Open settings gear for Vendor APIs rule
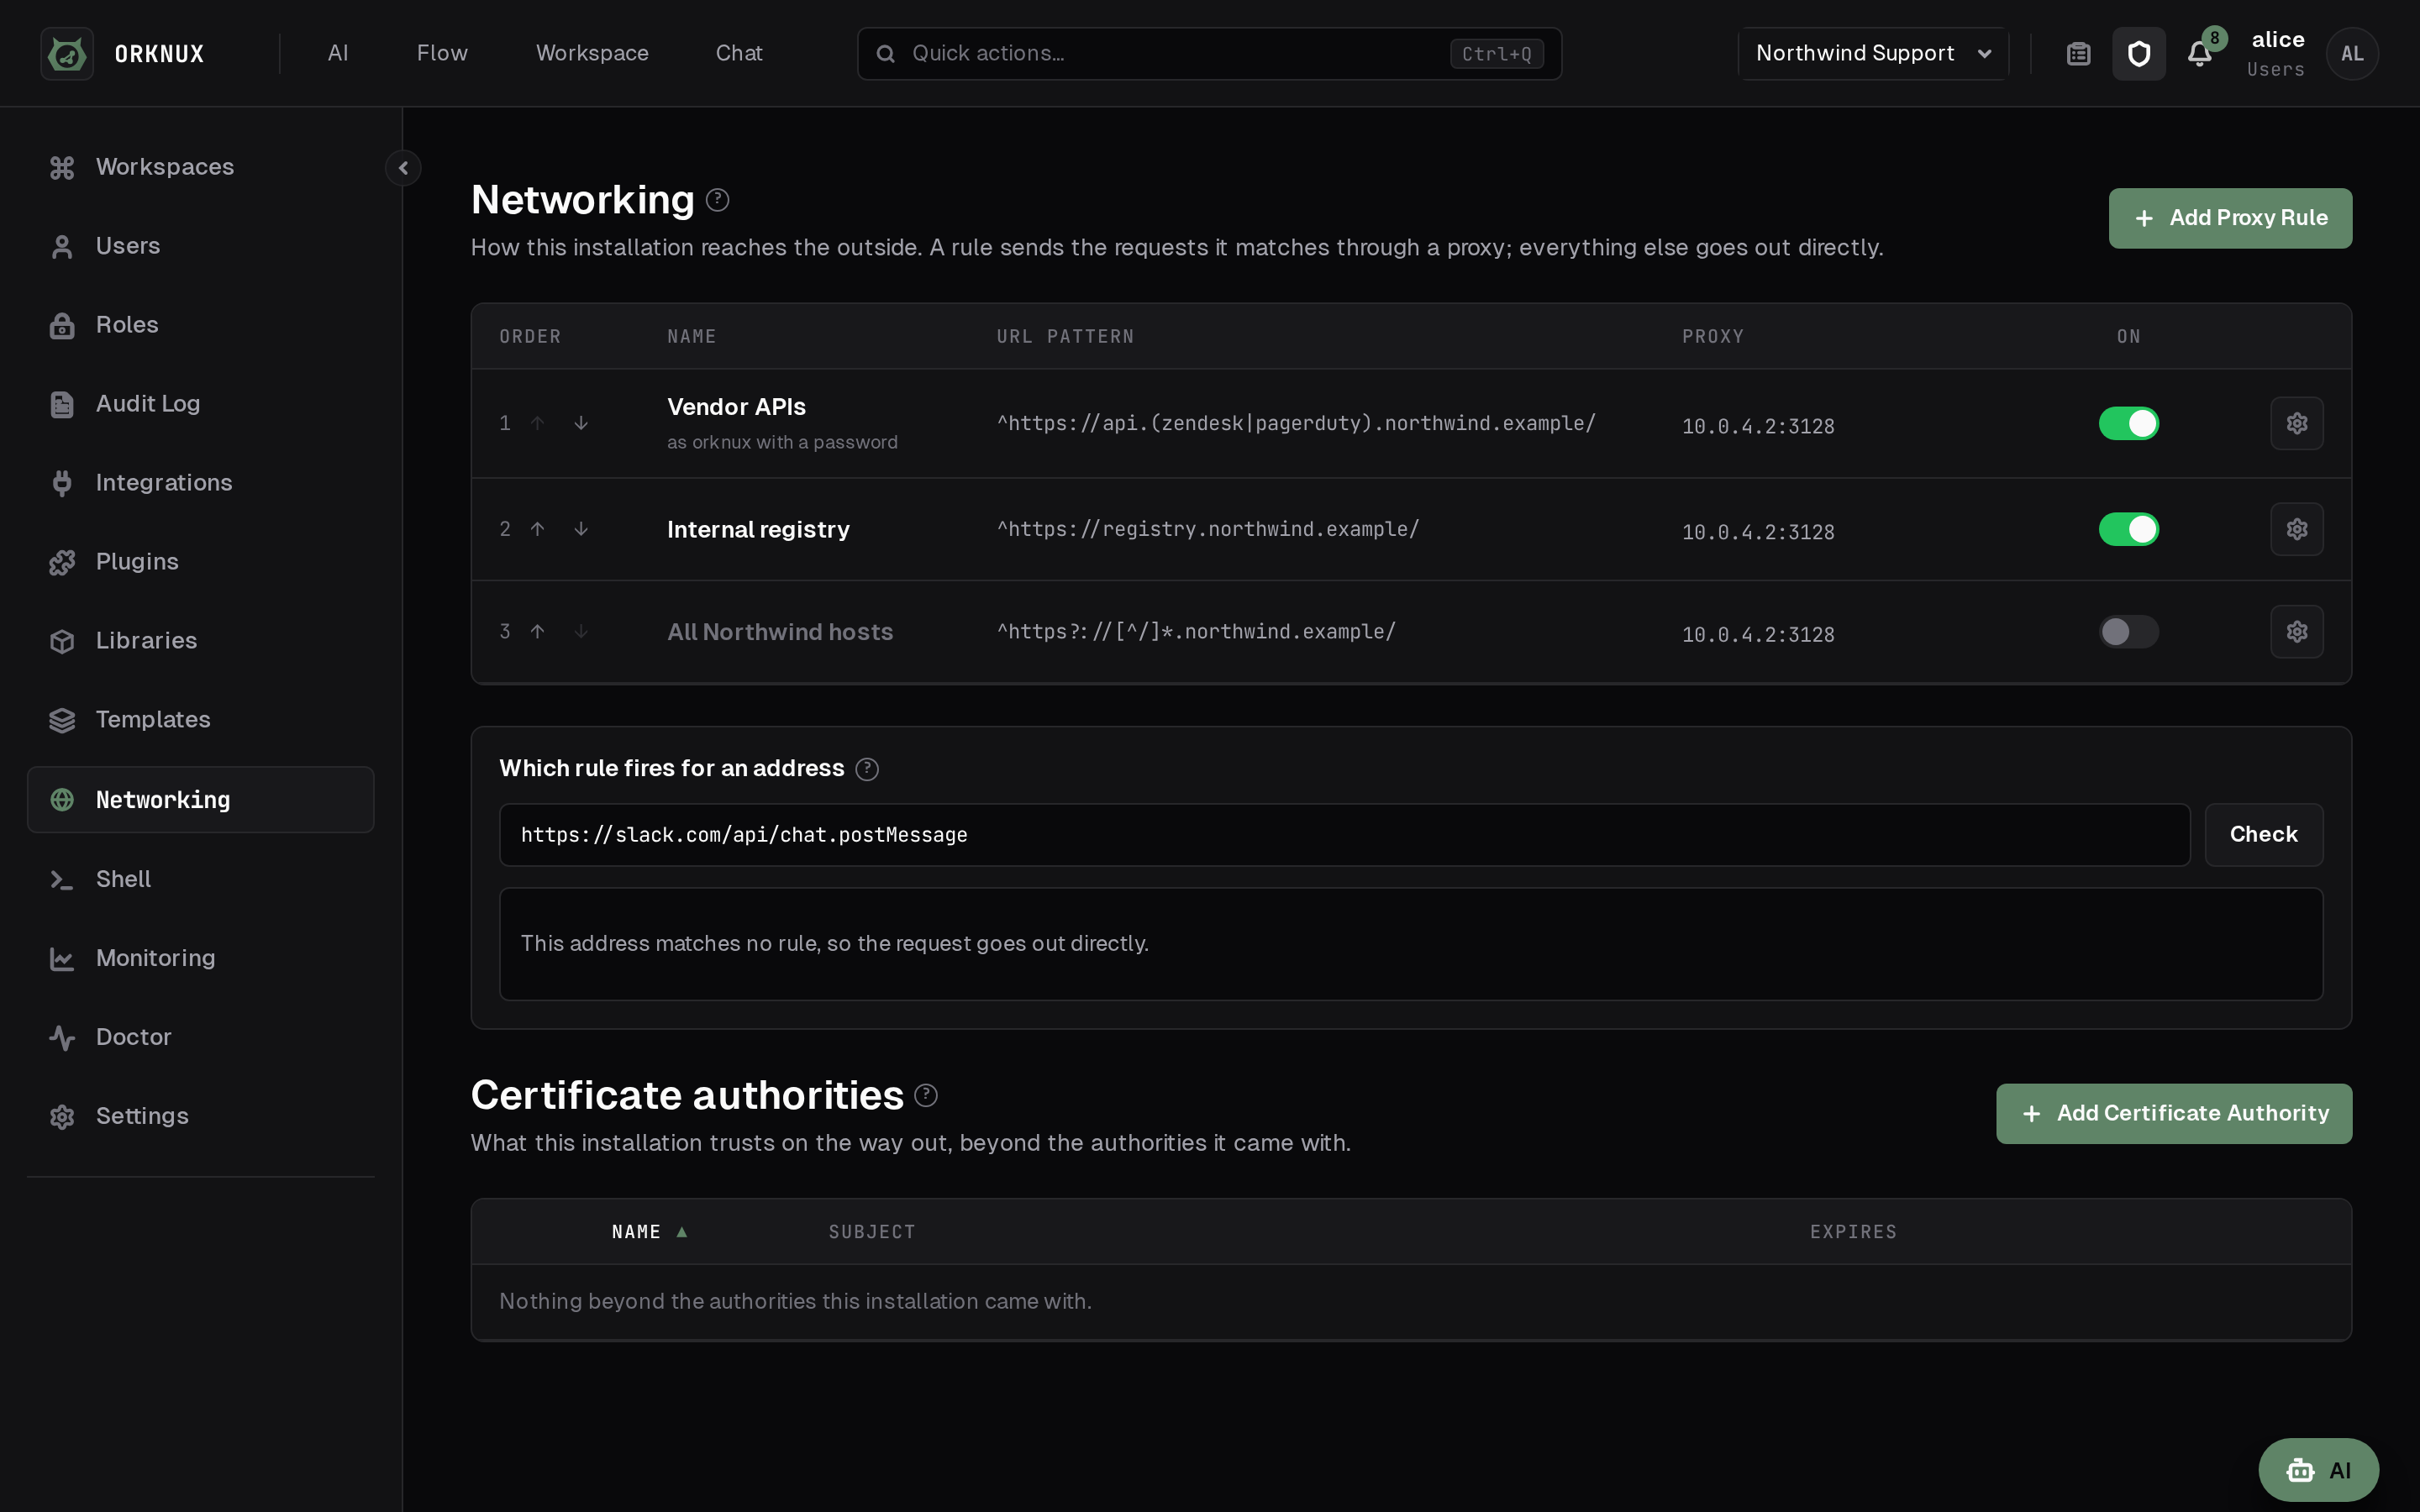 pyautogui.click(x=2296, y=423)
